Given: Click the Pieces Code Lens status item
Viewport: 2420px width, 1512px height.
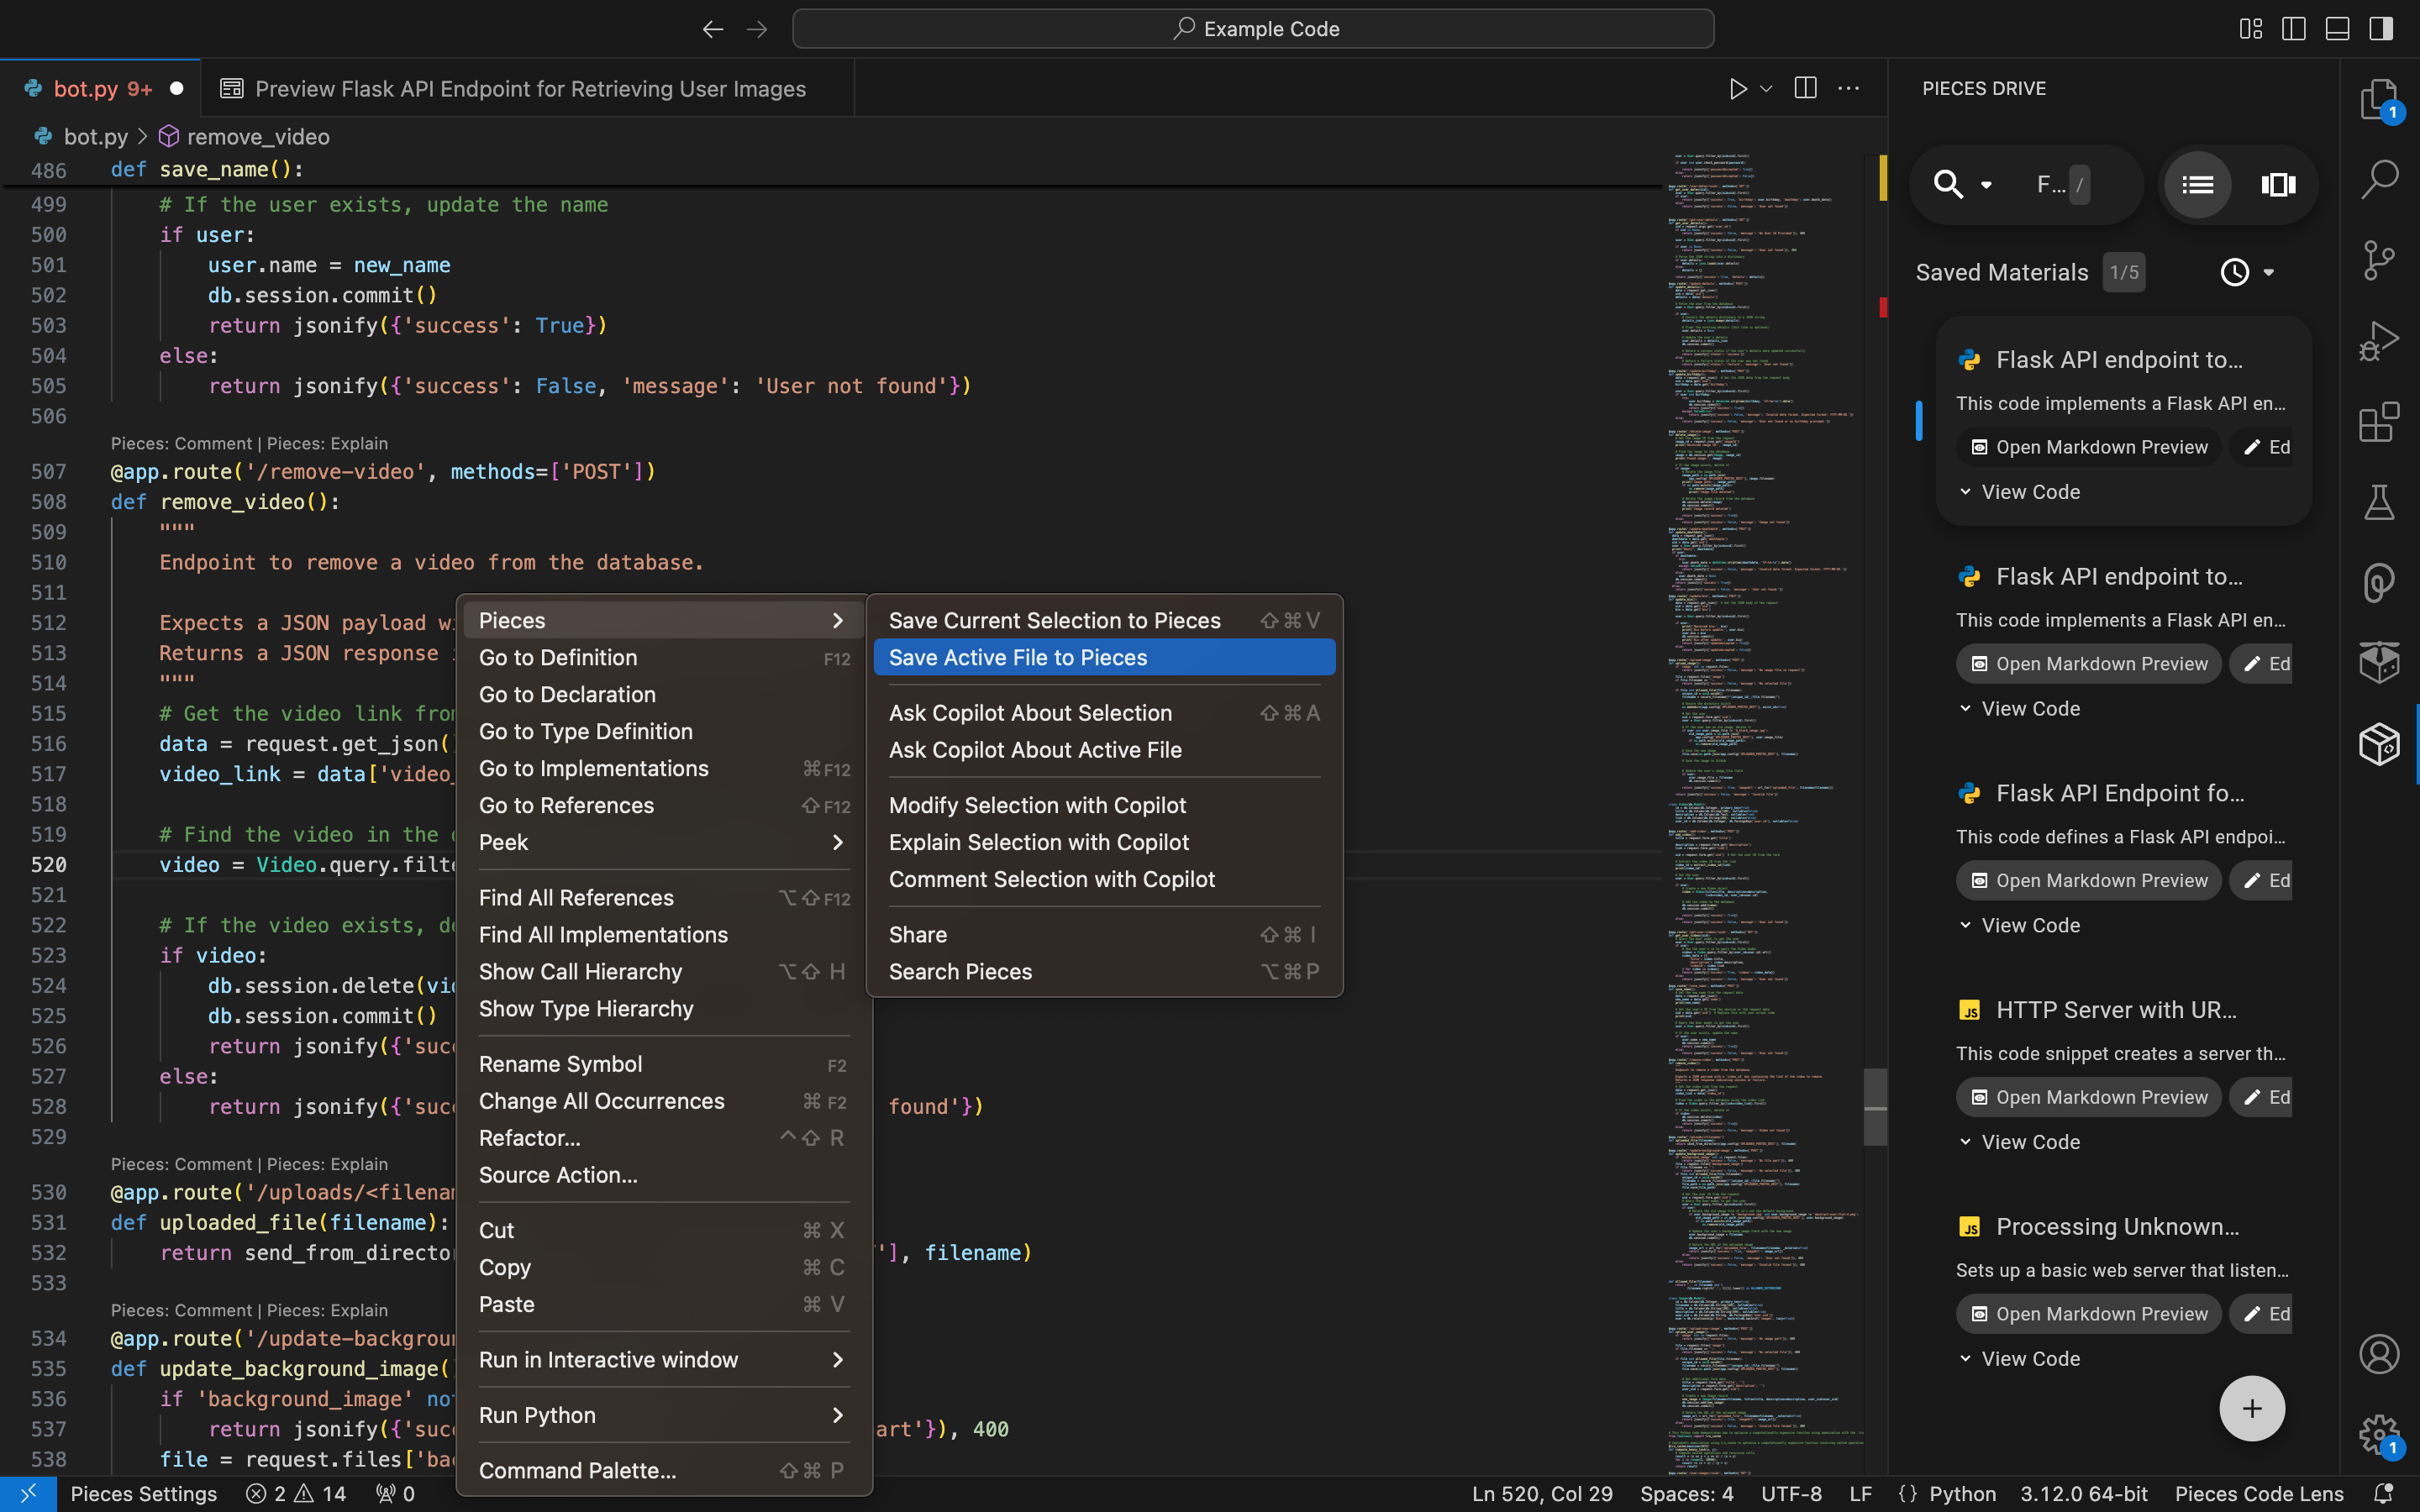Looking at the screenshot, I should click(2258, 1494).
